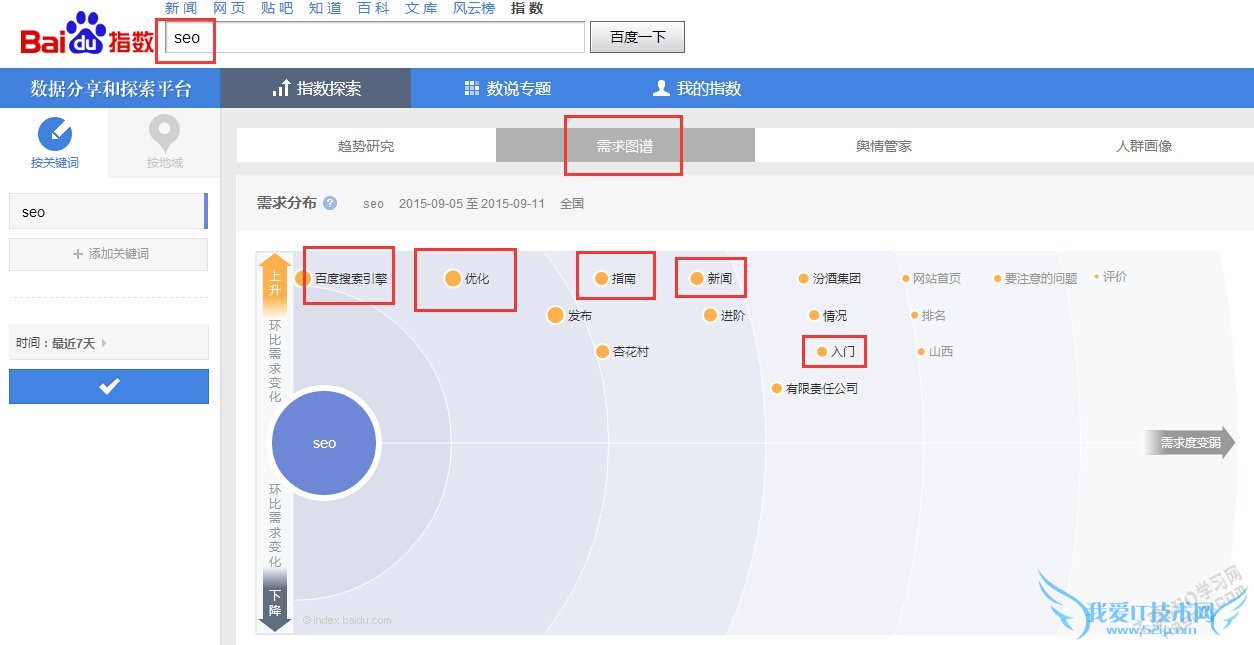
Task: Click the 数说专题 grid icon
Action: pyautogui.click(x=471, y=88)
